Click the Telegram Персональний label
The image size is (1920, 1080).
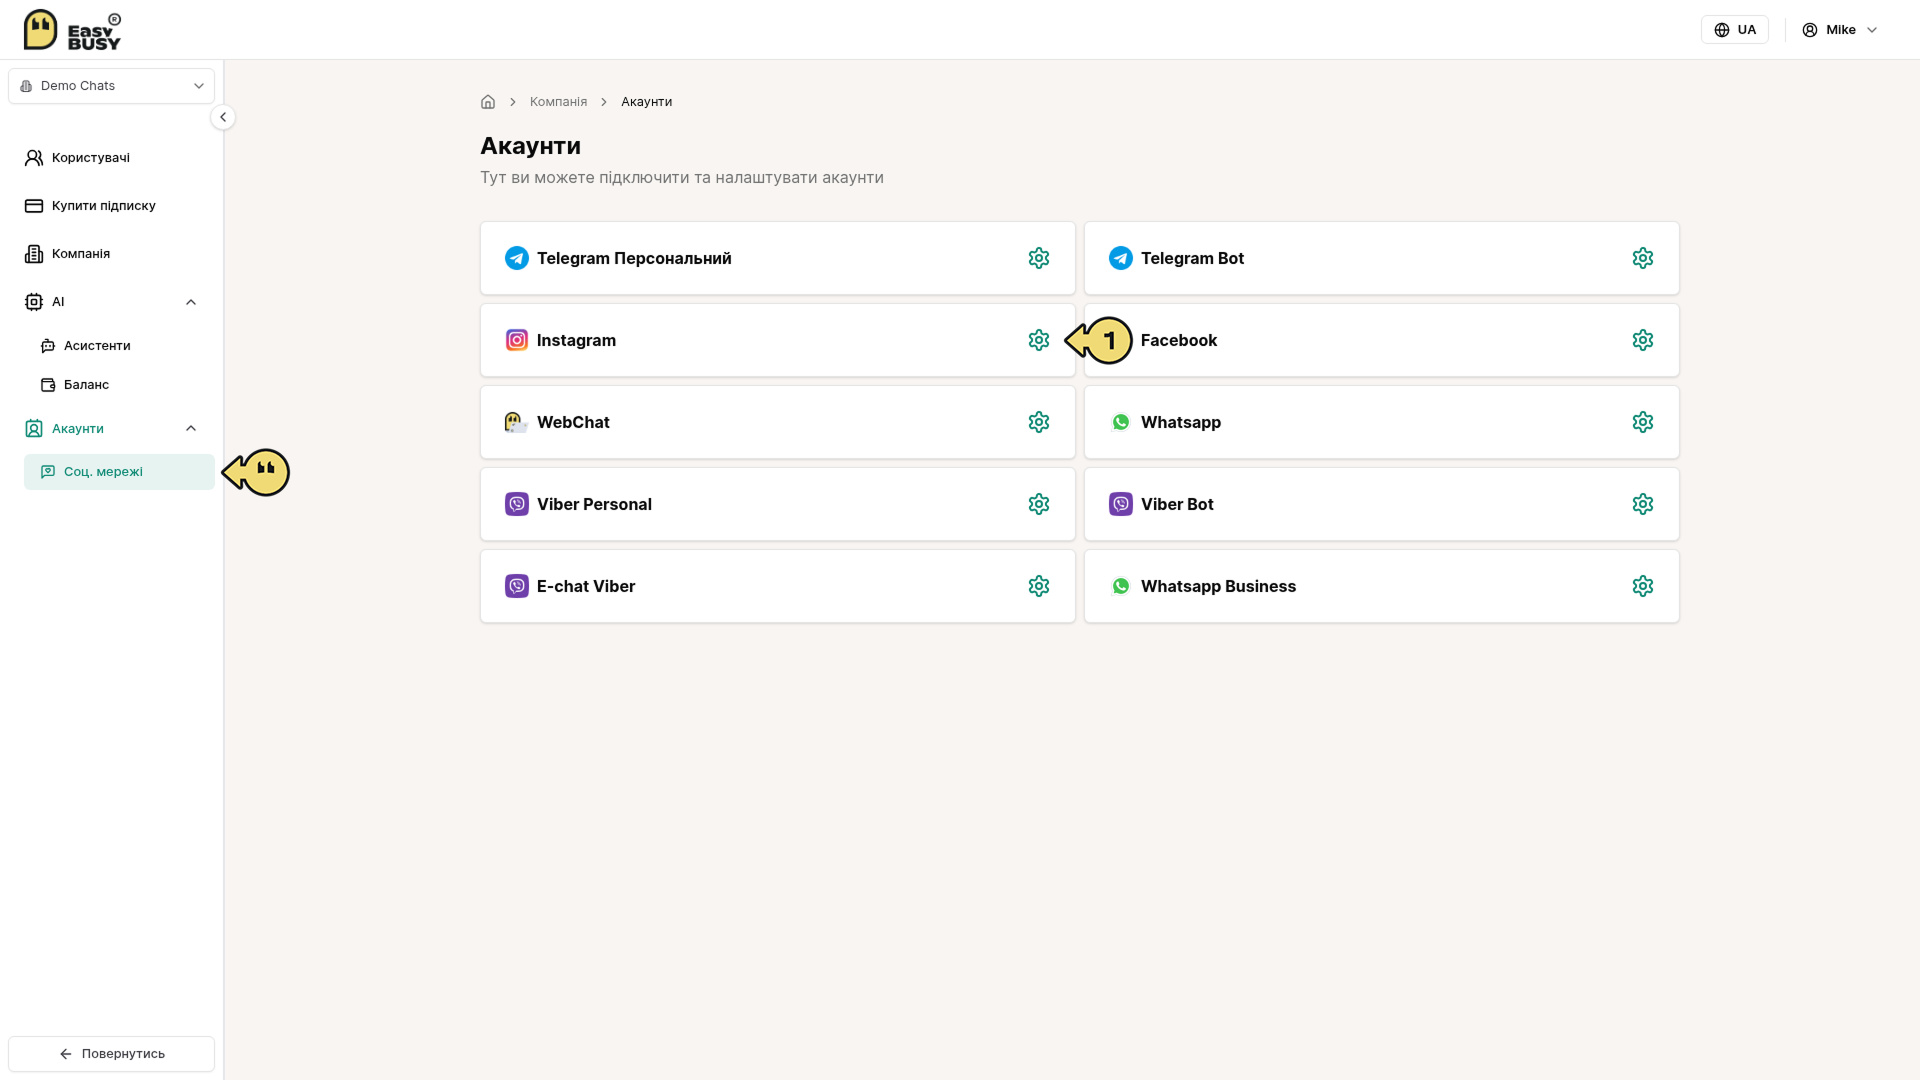click(634, 258)
